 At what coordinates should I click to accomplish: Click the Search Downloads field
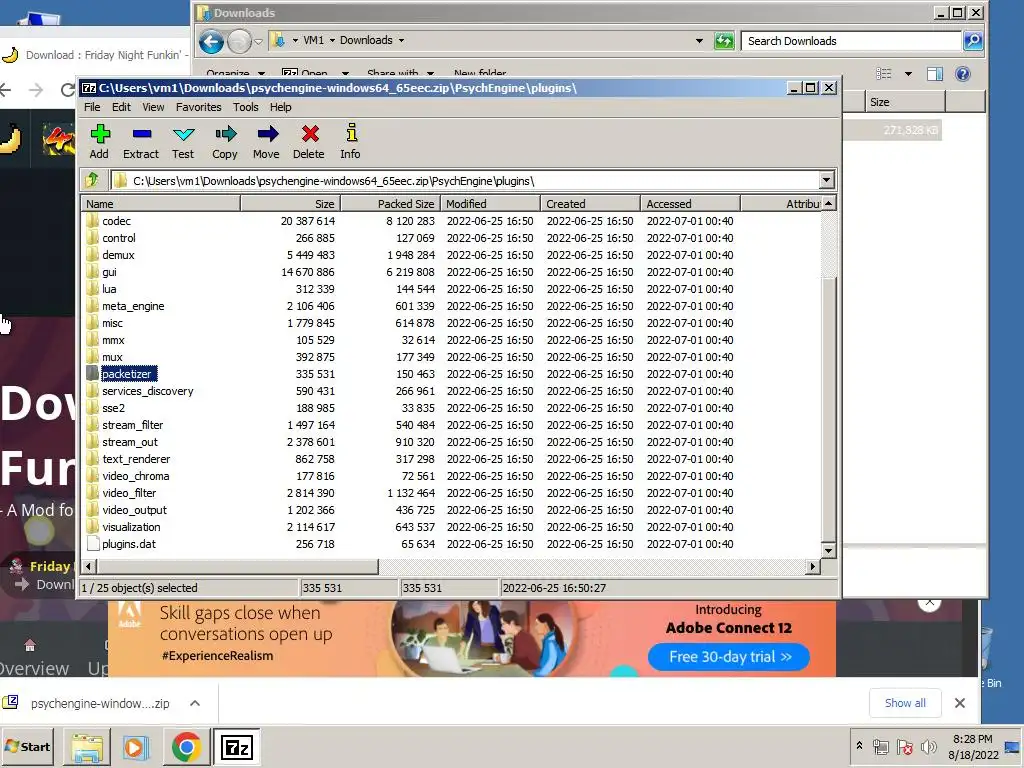(x=851, y=41)
